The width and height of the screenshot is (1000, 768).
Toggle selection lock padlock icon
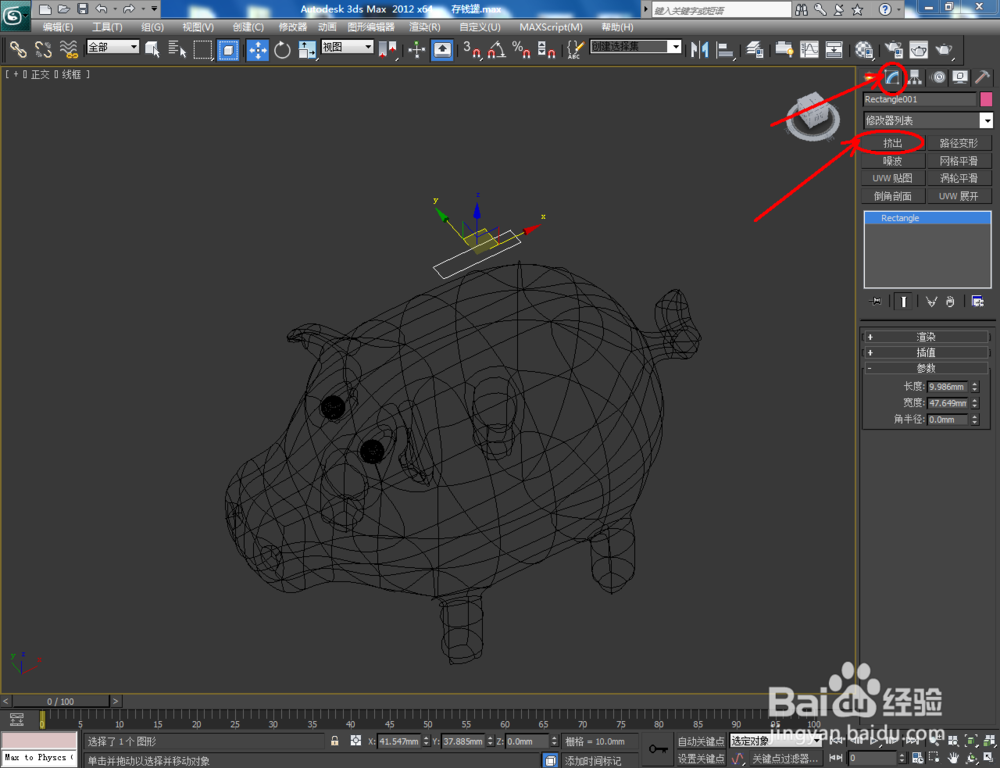[335, 741]
